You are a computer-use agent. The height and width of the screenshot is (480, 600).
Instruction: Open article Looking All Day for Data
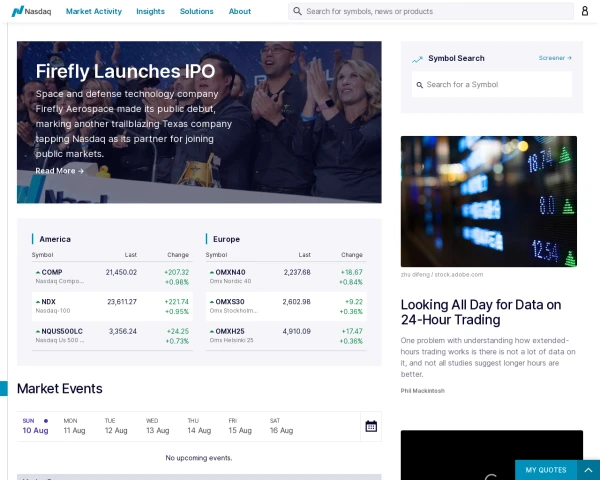pos(481,312)
